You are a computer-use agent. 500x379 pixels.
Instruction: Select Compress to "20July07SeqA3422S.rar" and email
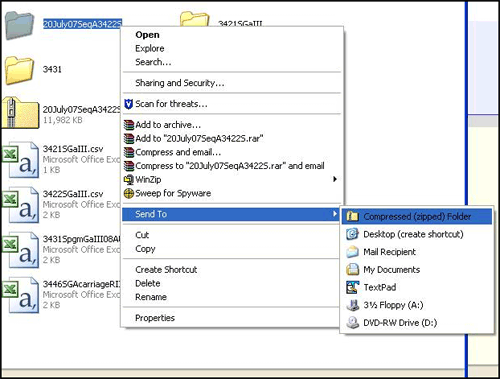click(x=230, y=166)
